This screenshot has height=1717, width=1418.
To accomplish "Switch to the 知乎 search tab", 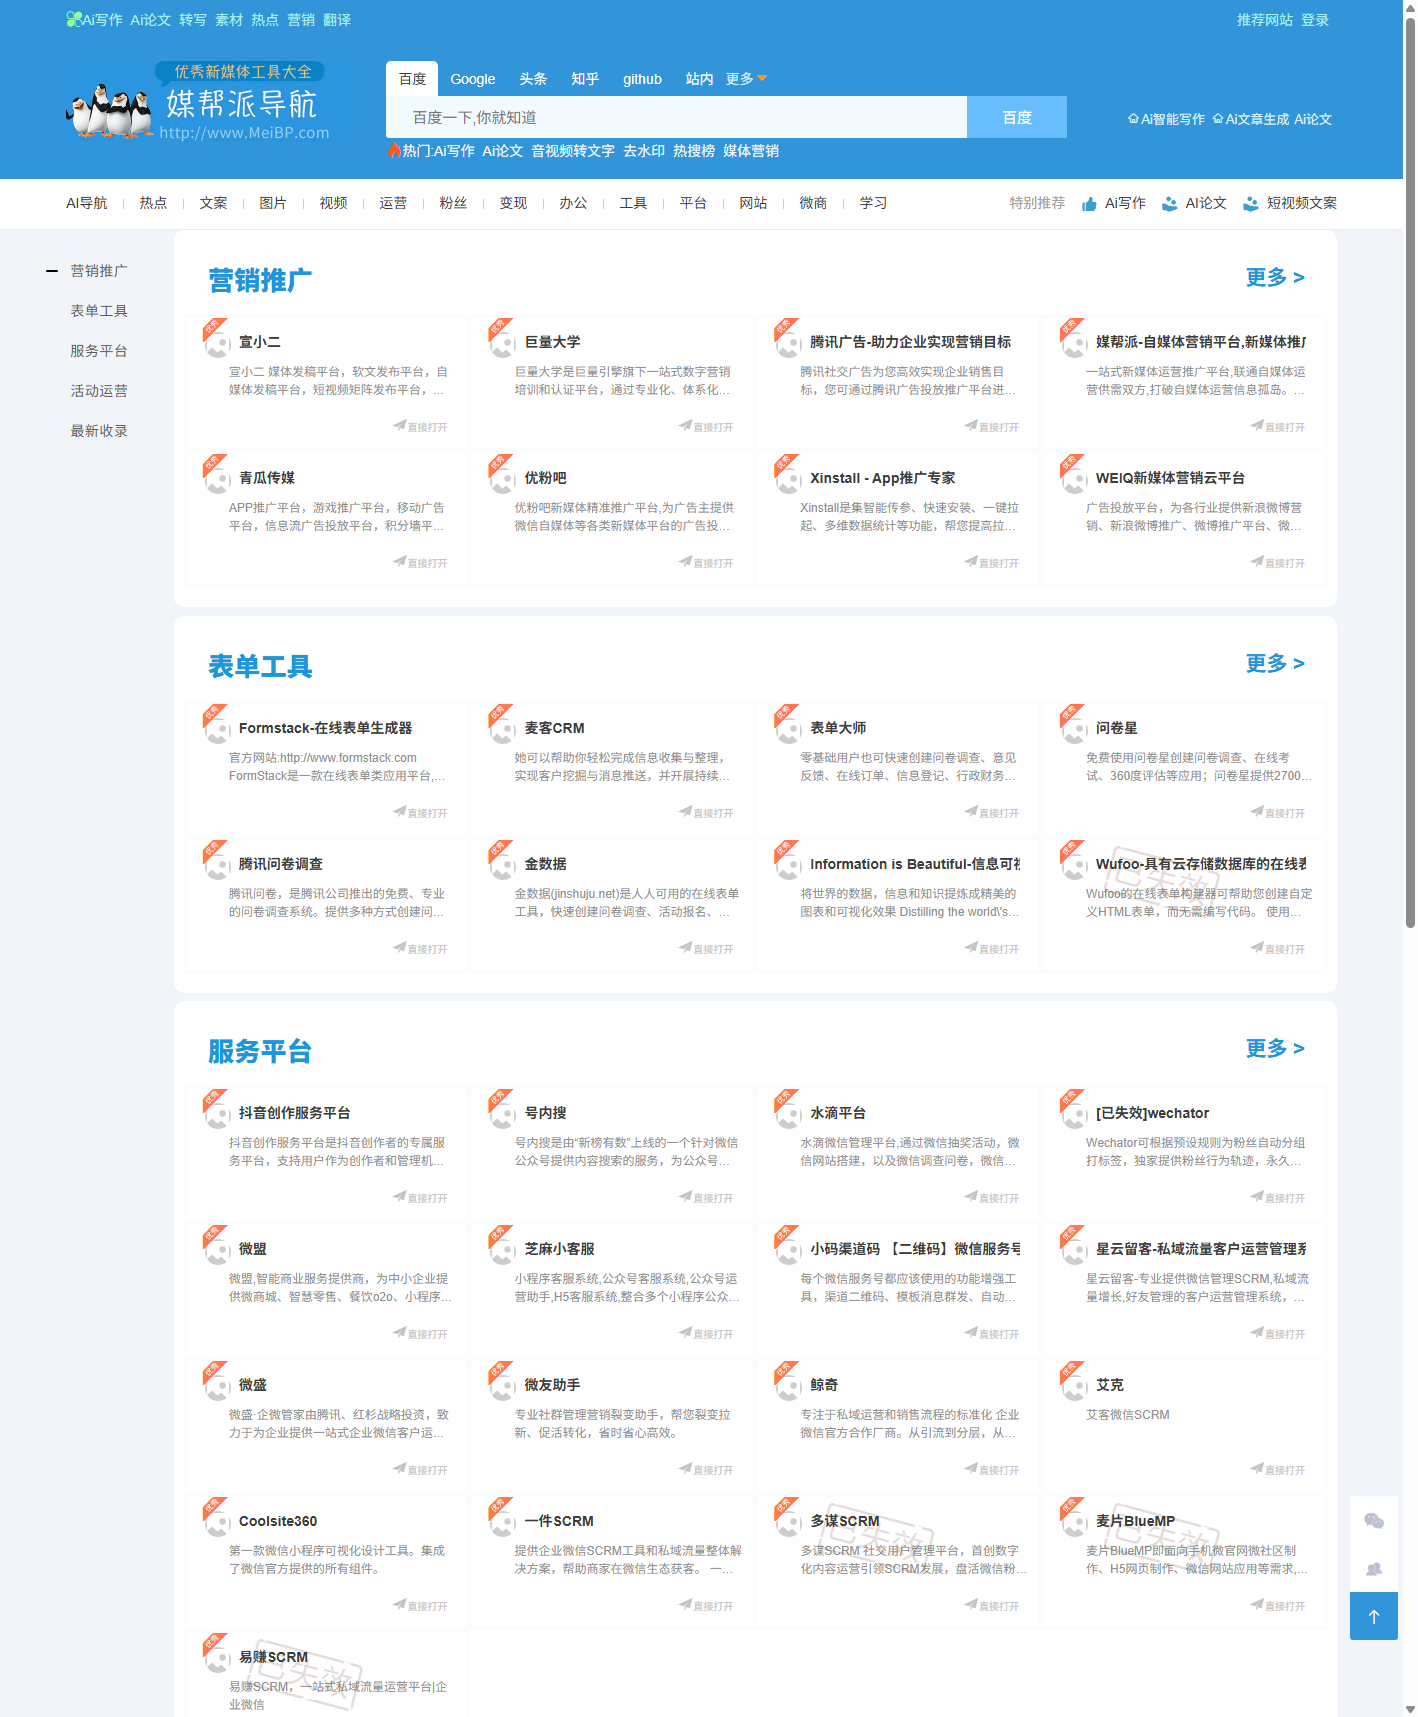I will 585,79.
